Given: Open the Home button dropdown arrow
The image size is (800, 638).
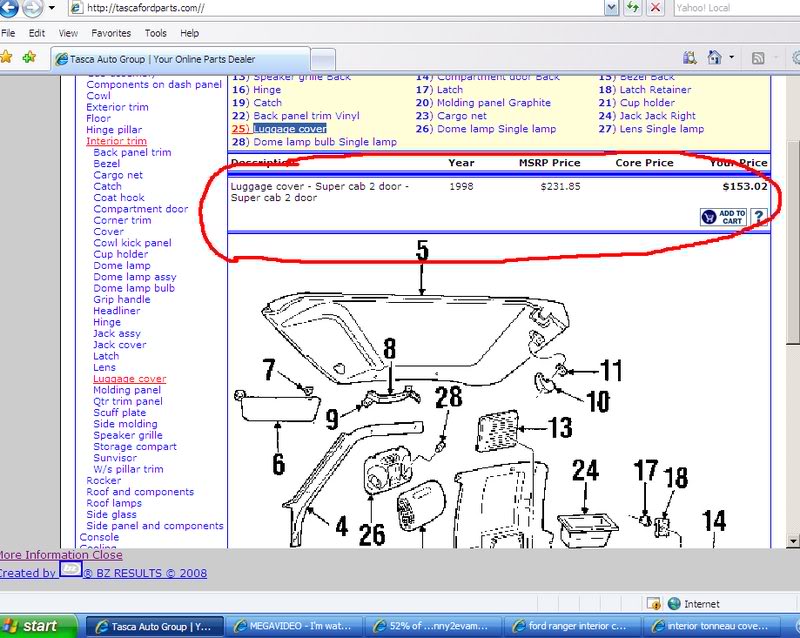Looking at the screenshot, I should [x=731, y=57].
